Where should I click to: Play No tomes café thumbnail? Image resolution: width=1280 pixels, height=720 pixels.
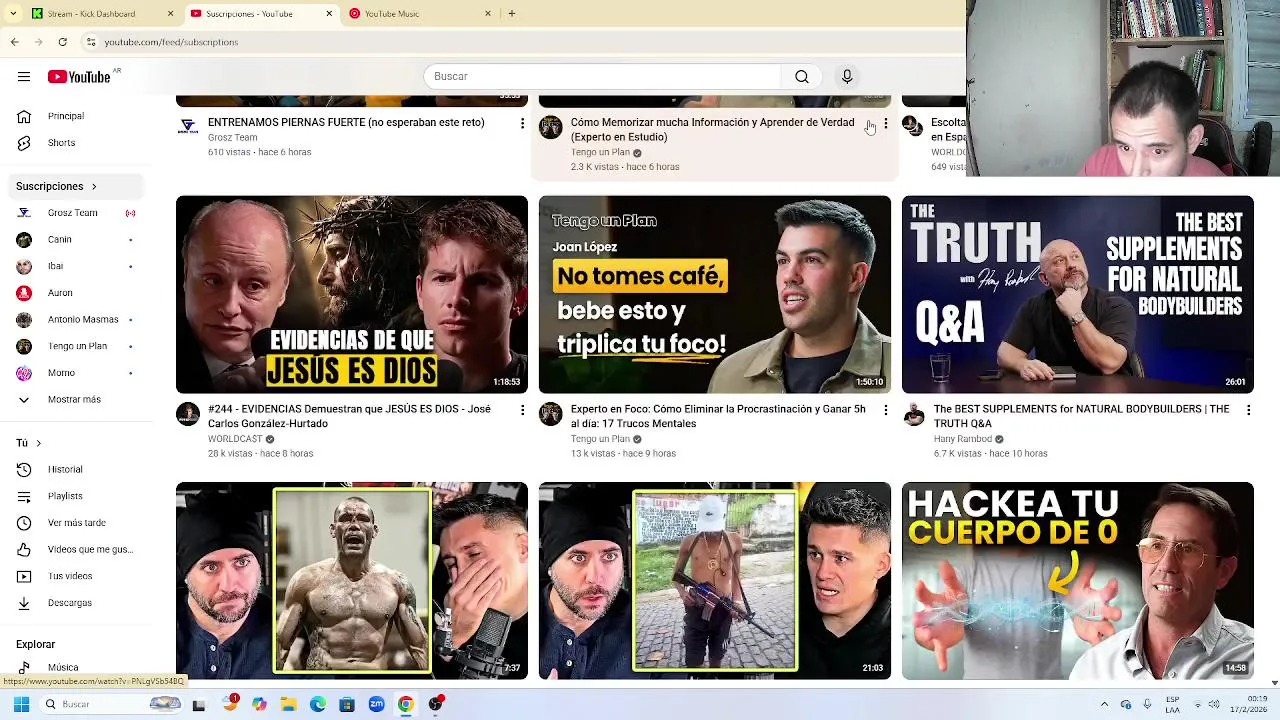715,294
